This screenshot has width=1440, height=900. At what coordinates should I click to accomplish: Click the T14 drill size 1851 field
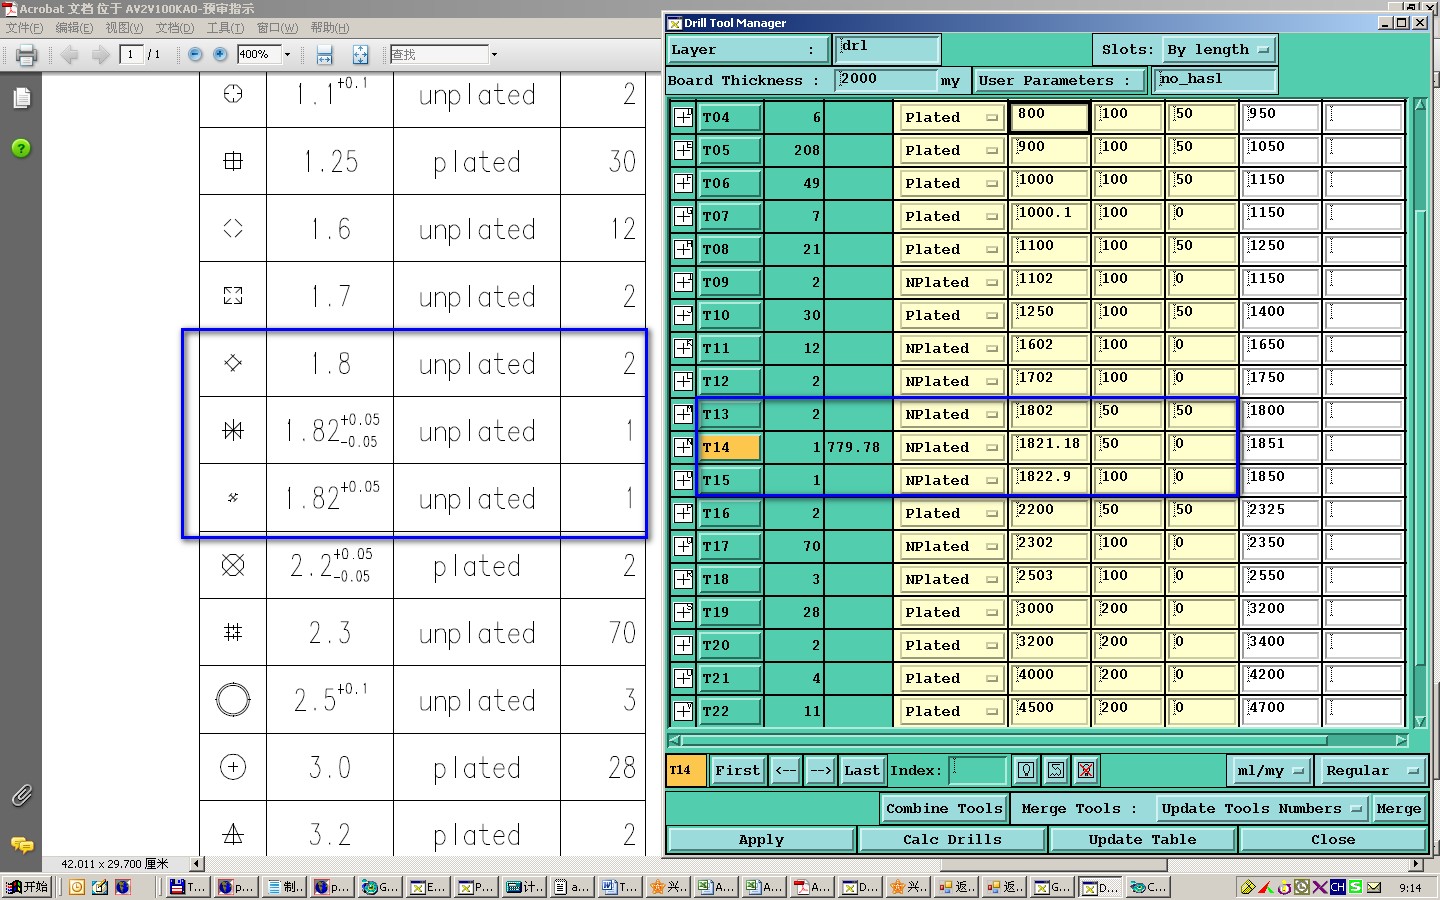(x=1281, y=447)
